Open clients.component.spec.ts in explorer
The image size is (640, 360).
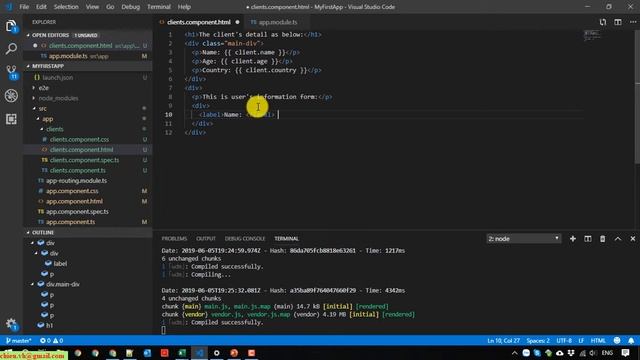click(x=84, y=160)
